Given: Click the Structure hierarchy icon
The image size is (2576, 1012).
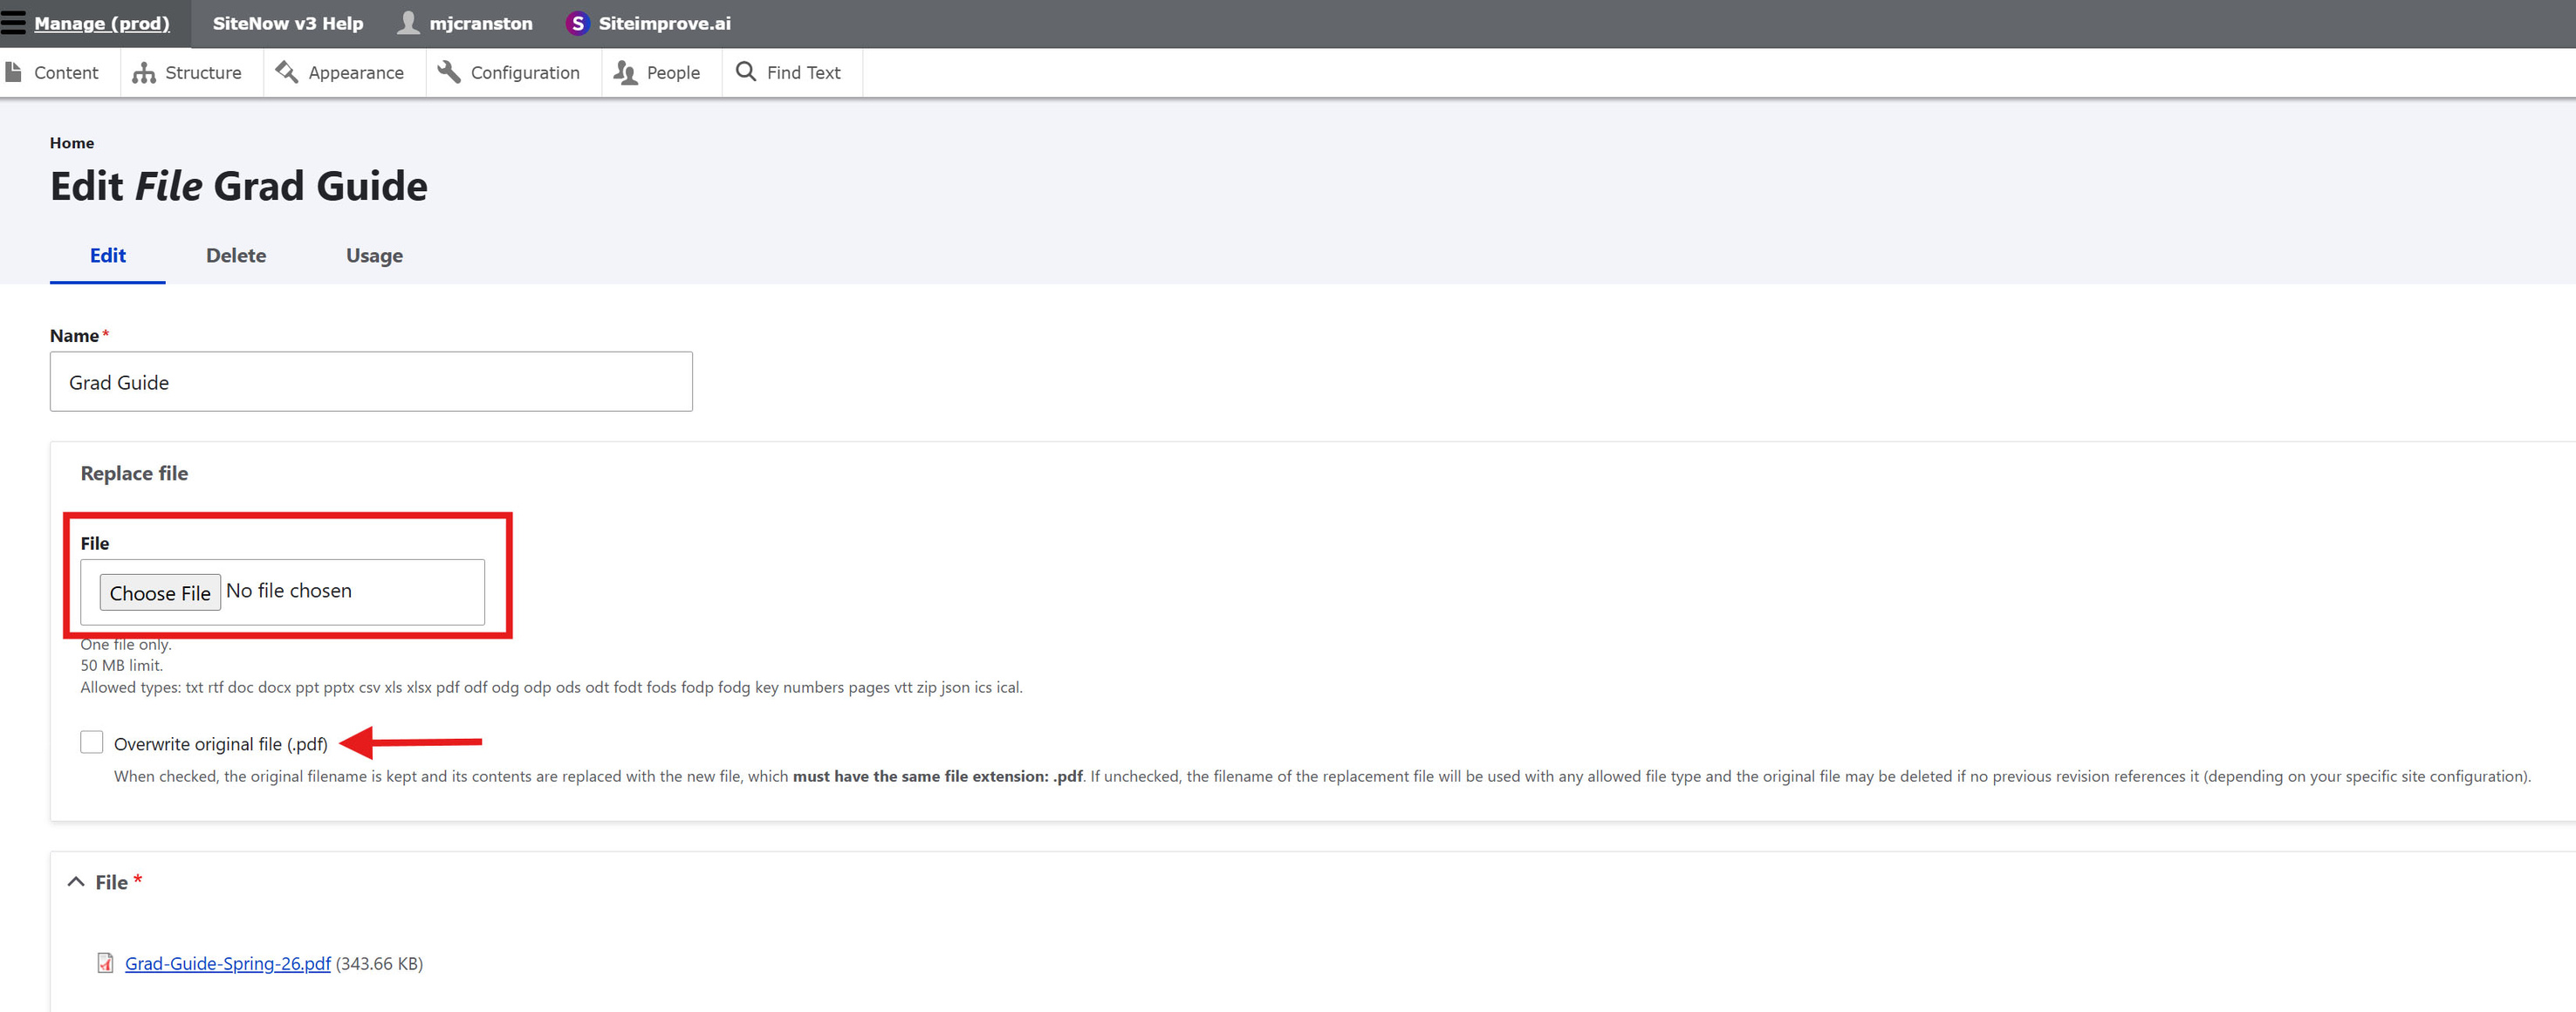Looking at the screenshot, I should pos(144,72).
